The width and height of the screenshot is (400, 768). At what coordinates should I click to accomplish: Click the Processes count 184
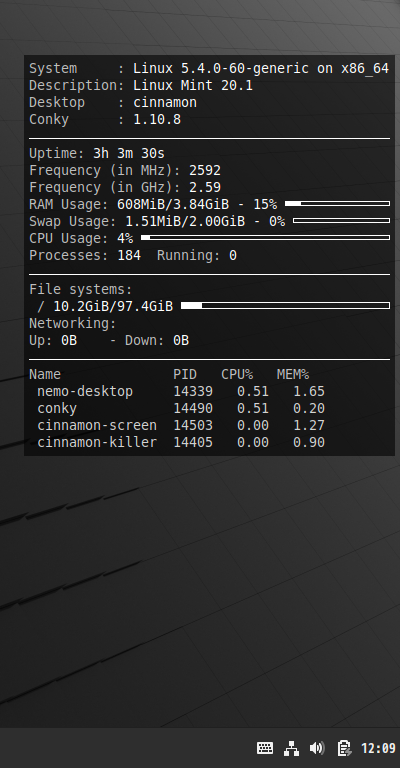(x=129, y=255)
